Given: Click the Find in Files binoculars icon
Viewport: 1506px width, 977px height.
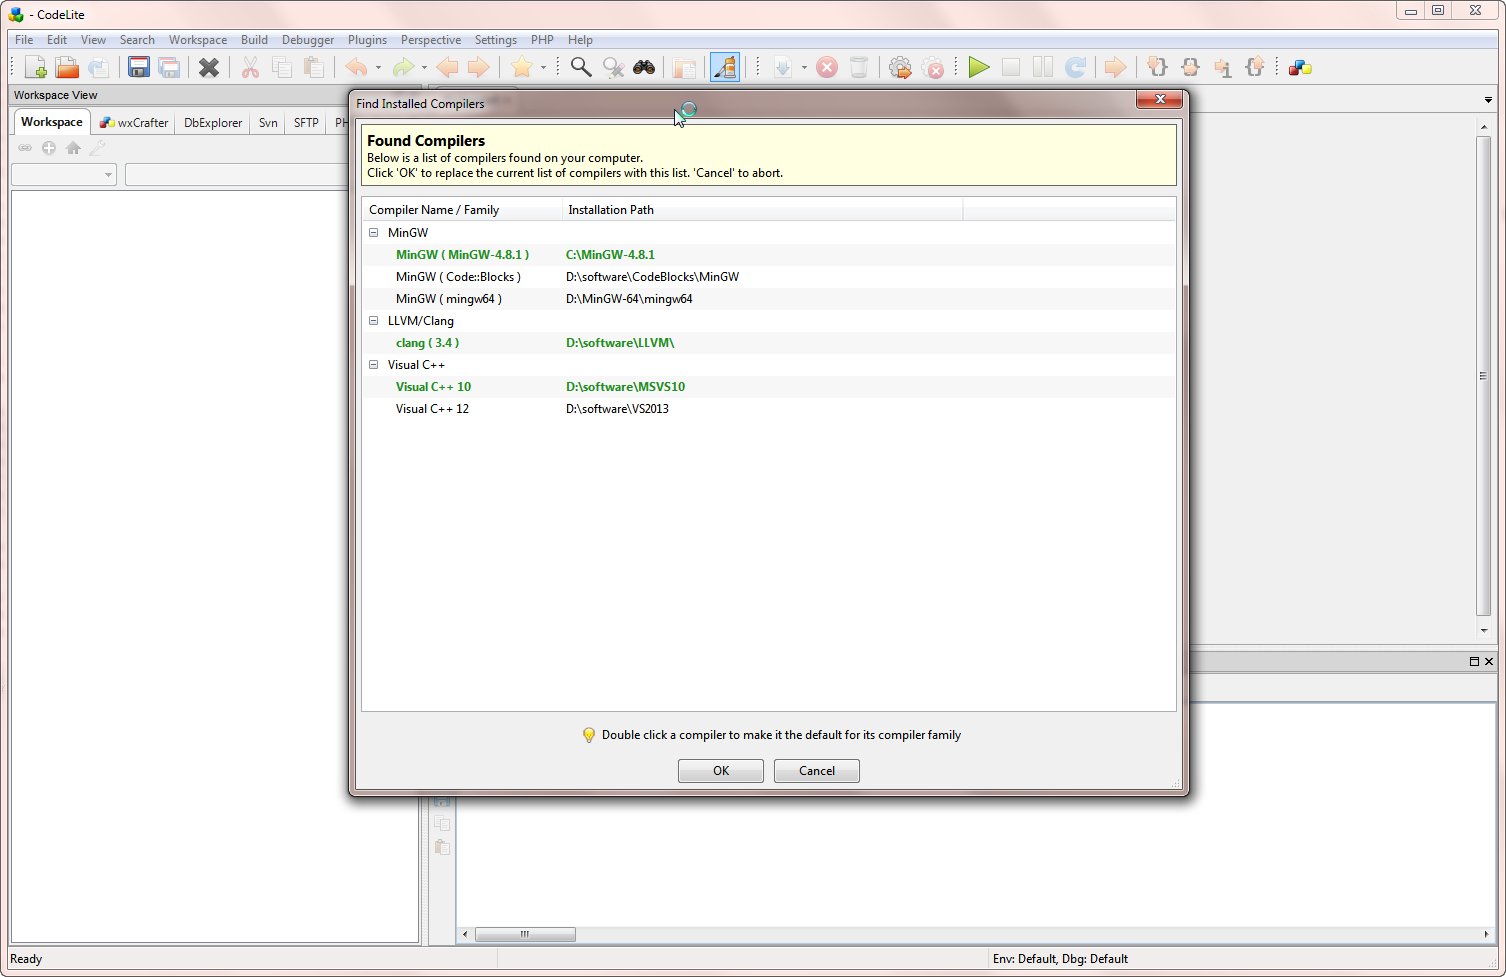Looking at the screenshot, I should (644, 67).
